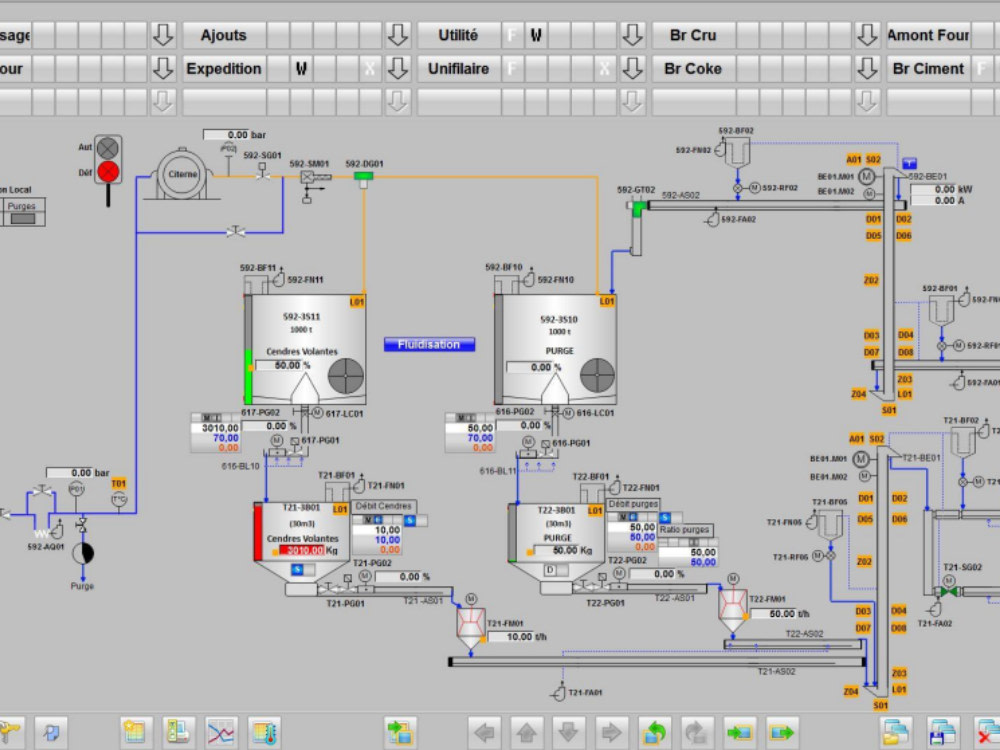Select the 592-3S11 silo rotary fan symbol
Viewport: 1000px width, 750px height.
[x=346, y=375]
